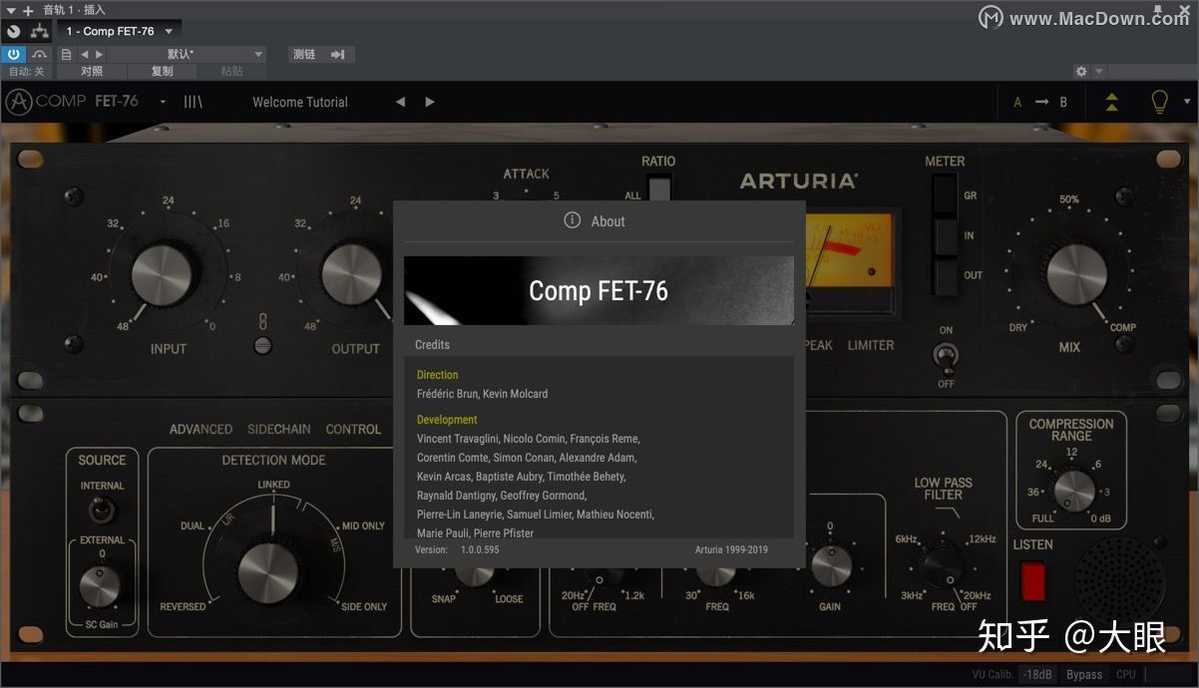The image size is (1199, 688).
Task: Open the tutorial dropdown arrow beside lightbulb
Action: 1187,102
